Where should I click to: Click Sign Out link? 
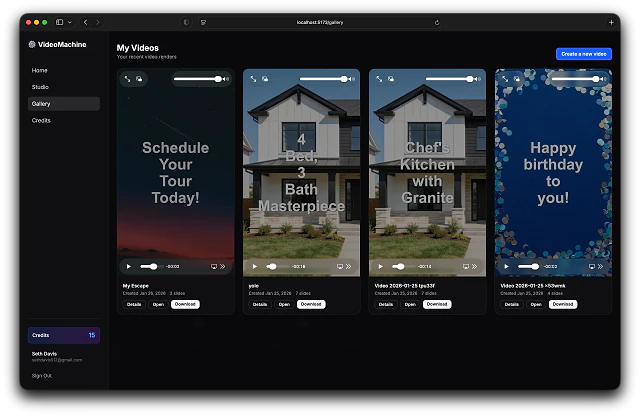(x=41, y=375)
